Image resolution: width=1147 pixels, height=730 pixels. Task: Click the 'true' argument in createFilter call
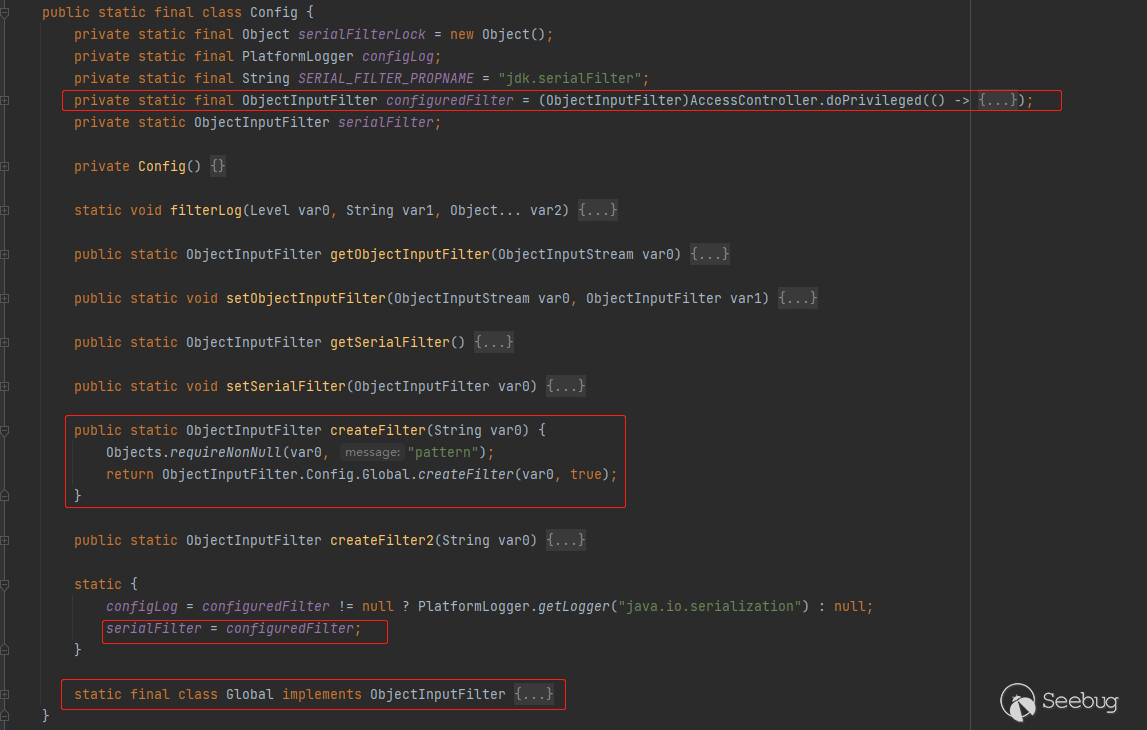pyautogui.click(x=586, y=475)
